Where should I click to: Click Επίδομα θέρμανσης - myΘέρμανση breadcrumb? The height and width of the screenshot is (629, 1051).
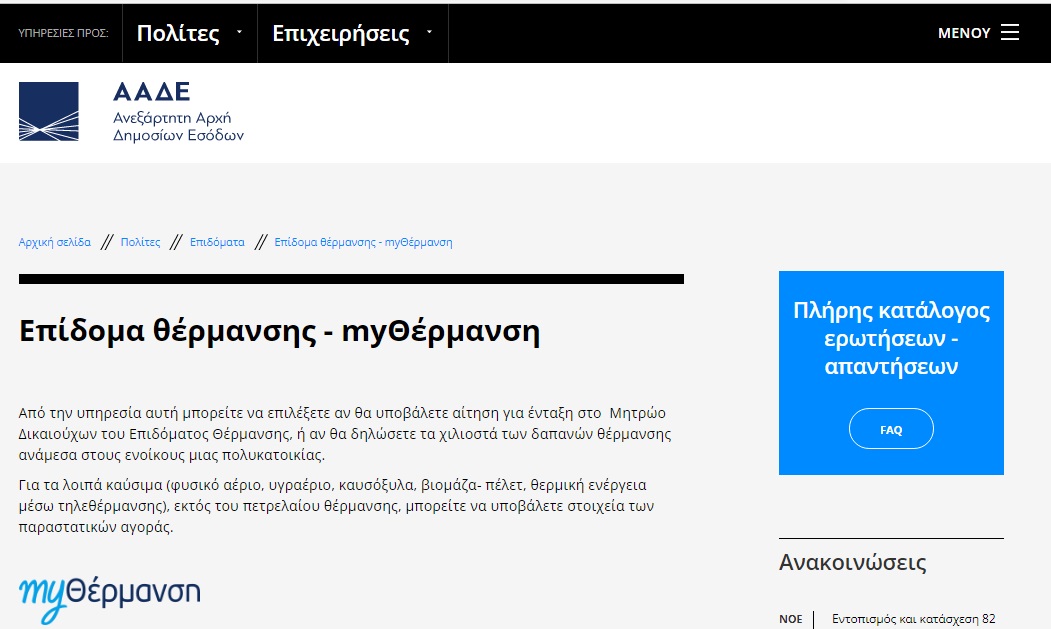[363, 242]
